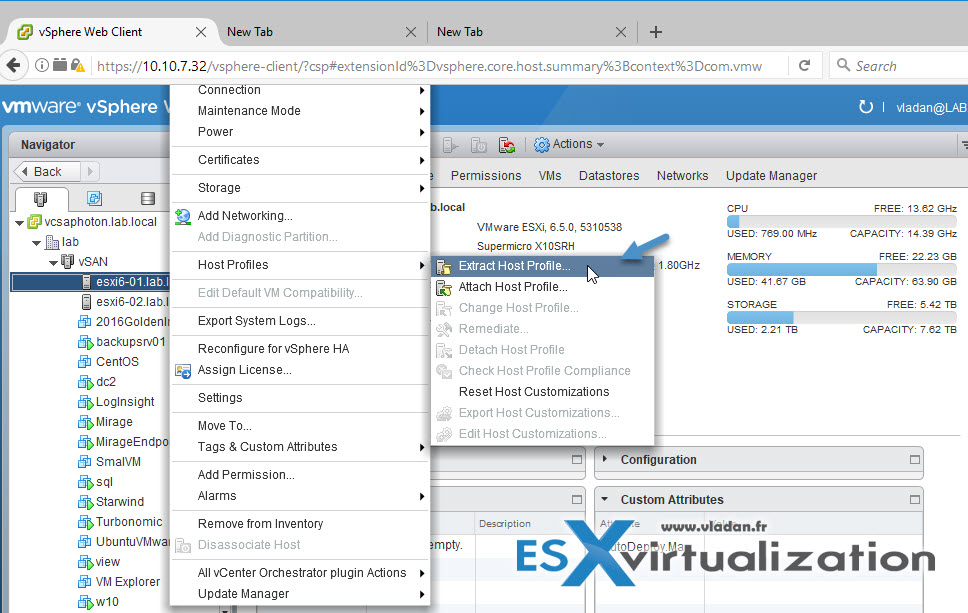Collapse the vSAN cluster node

pyautogui.click(x=54, y=263)
